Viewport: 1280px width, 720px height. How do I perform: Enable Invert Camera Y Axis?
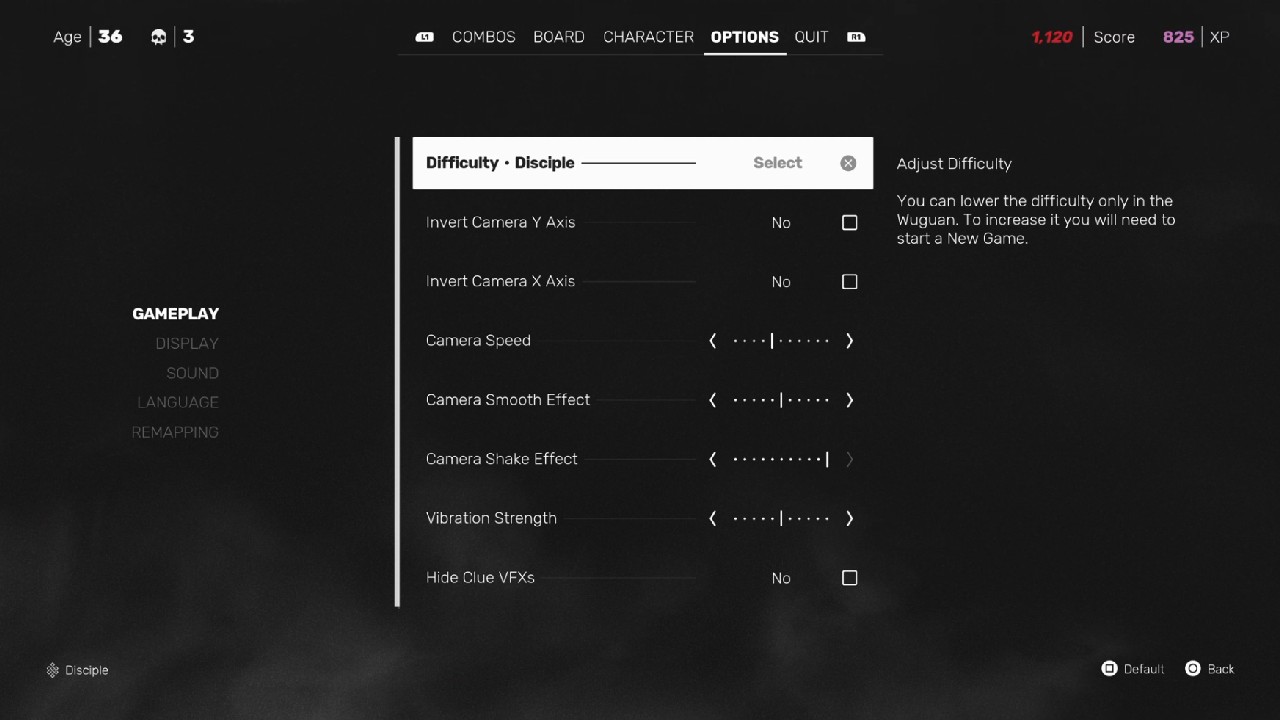pyautogui.click(x=849, y=222)
